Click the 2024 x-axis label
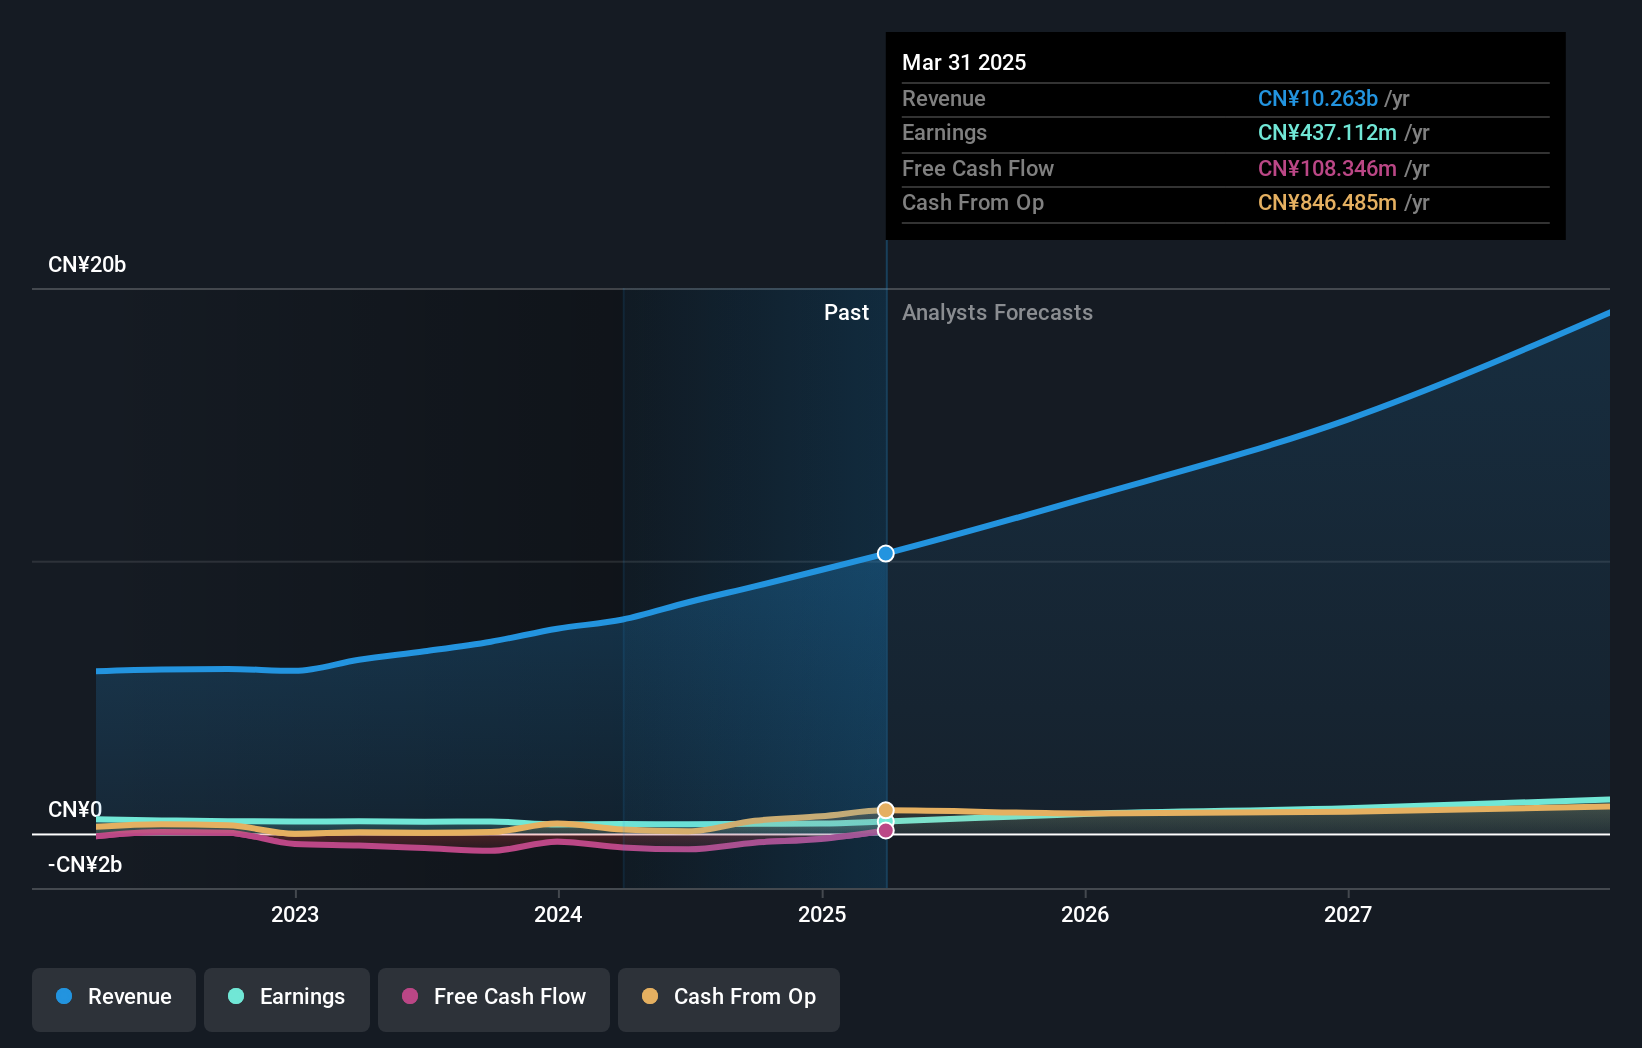This screenshot has width=1642, height=1048. tap(558, 914)
